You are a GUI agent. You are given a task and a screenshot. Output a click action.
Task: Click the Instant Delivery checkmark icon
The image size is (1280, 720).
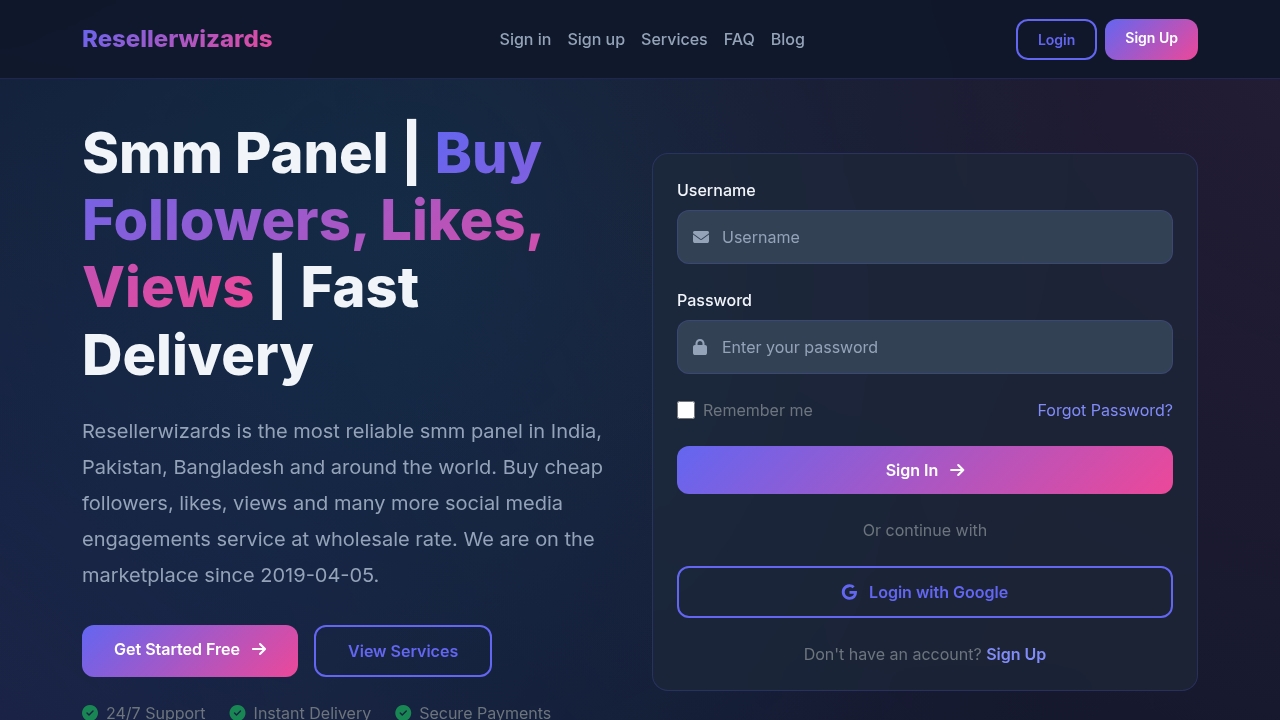pyautogui.click(x=237, y=712)
